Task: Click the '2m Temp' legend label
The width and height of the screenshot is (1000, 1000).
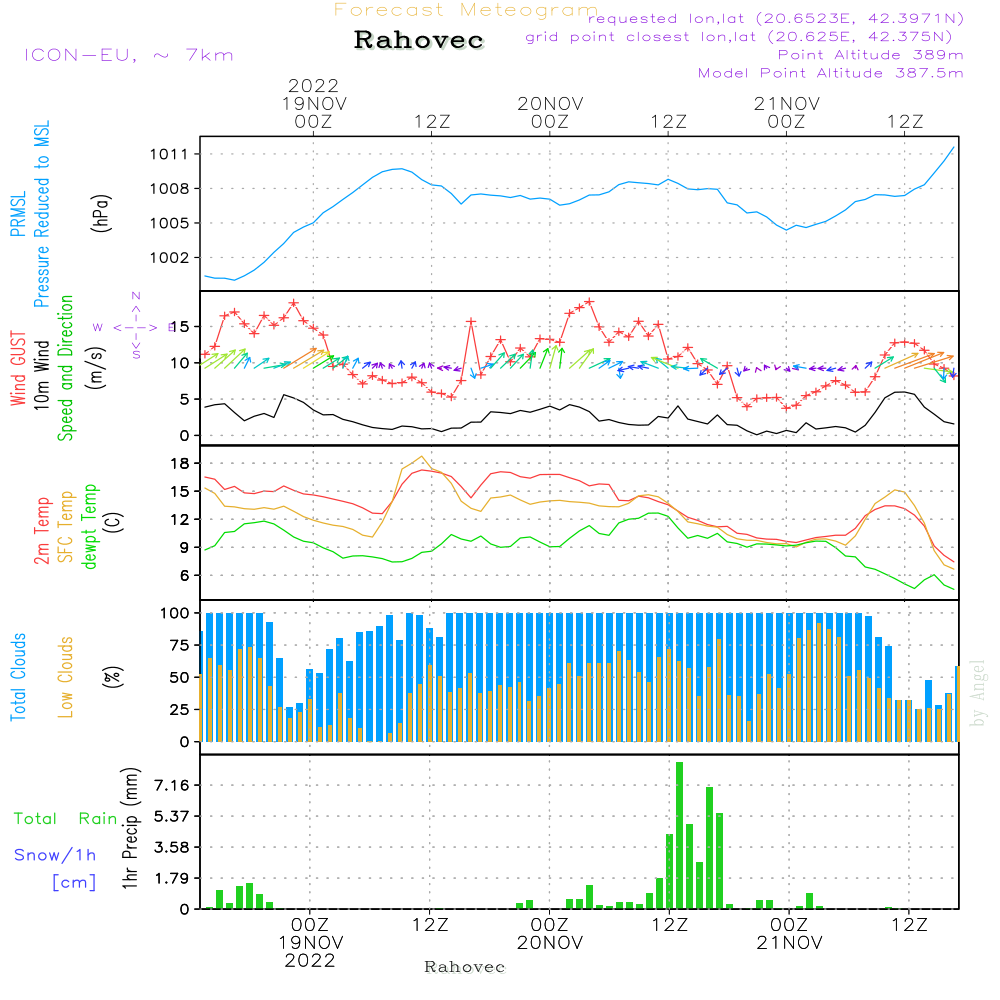Action: click(41, 531)
